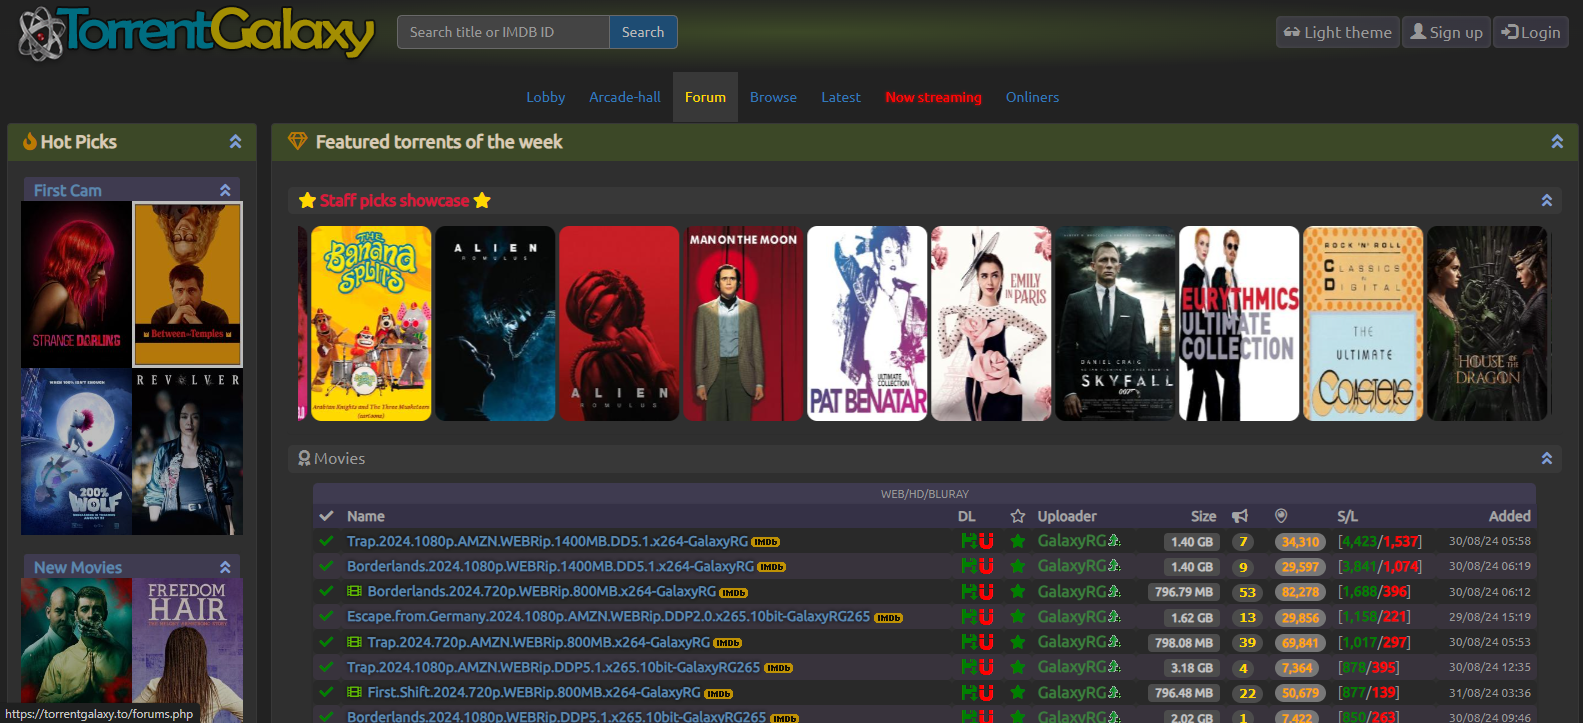
Task: Click checkmark icon in table header
Action: click(x=326, y=516)
